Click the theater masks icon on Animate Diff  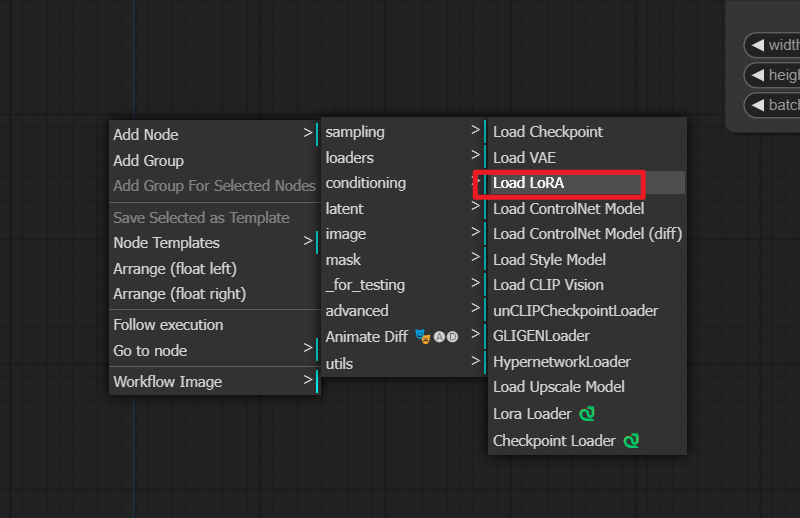(422, 337)
